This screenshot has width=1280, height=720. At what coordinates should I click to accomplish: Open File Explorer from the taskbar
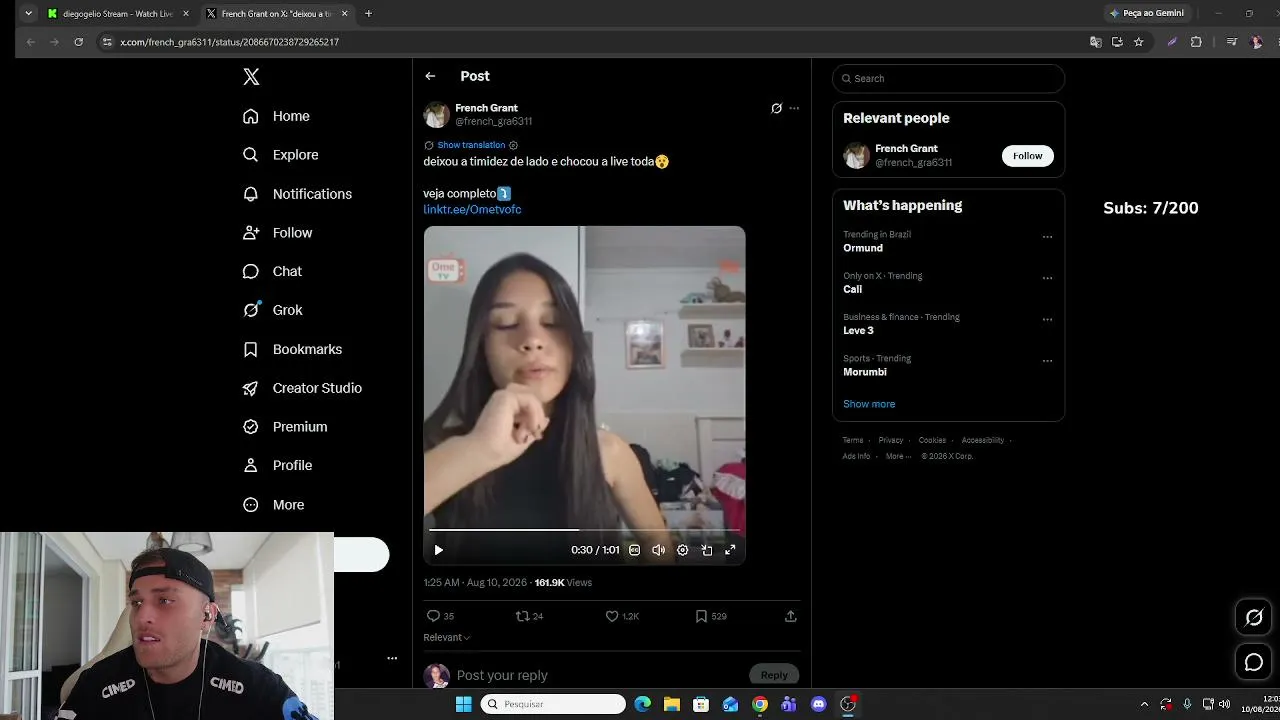pyautogui.click(x=672, y=704)
